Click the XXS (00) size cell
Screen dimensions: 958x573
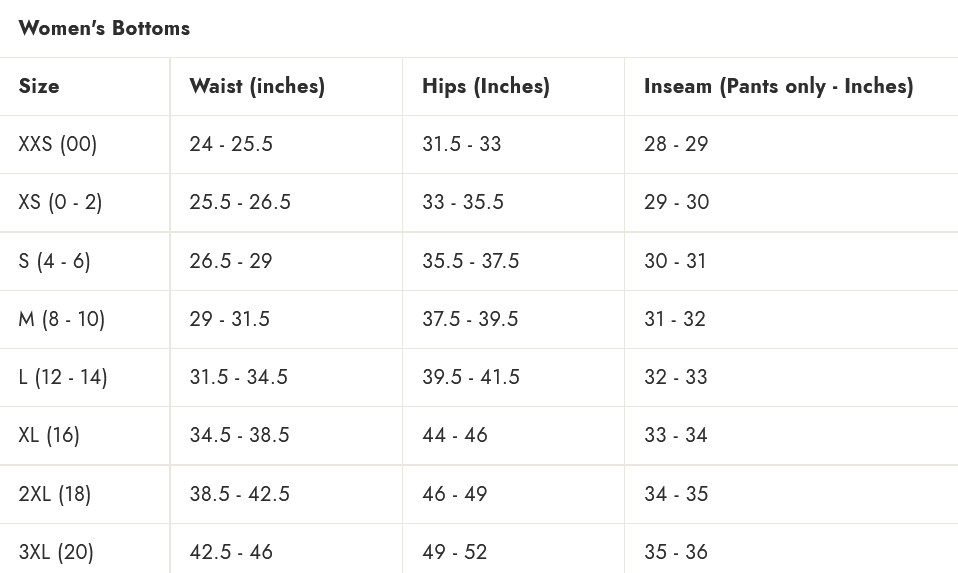pos(57,144)
